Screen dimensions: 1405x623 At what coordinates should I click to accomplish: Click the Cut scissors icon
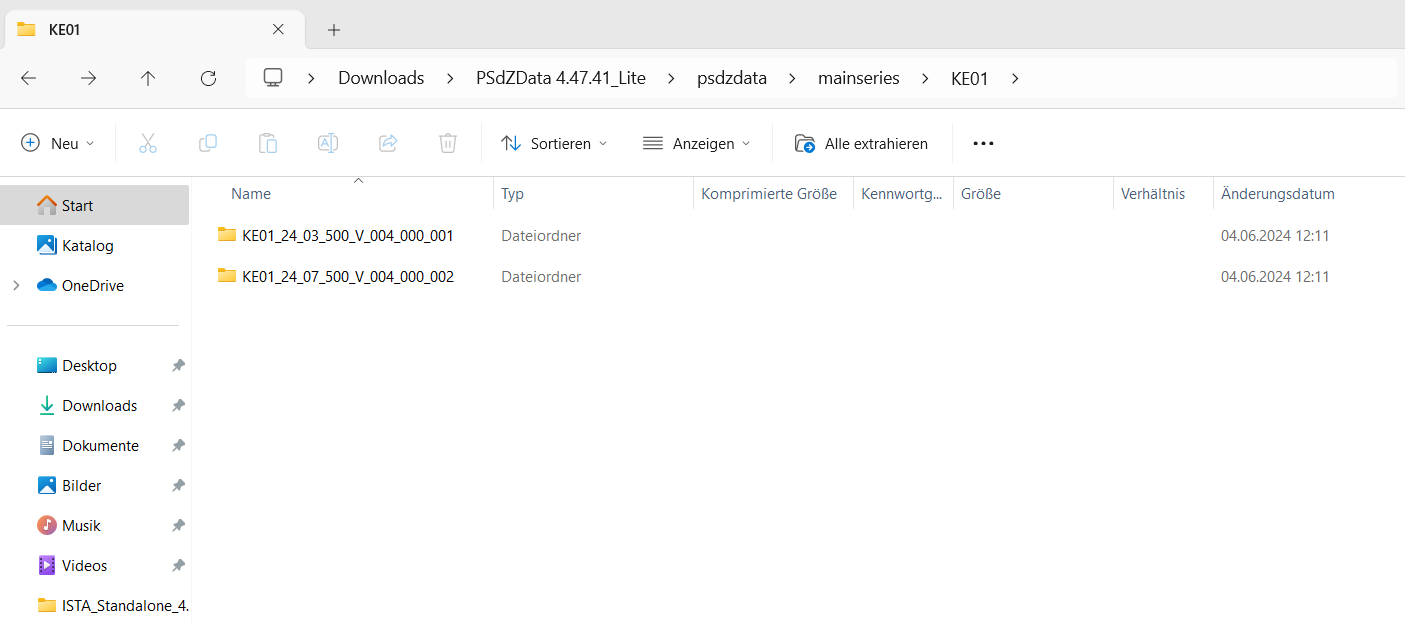148,143
